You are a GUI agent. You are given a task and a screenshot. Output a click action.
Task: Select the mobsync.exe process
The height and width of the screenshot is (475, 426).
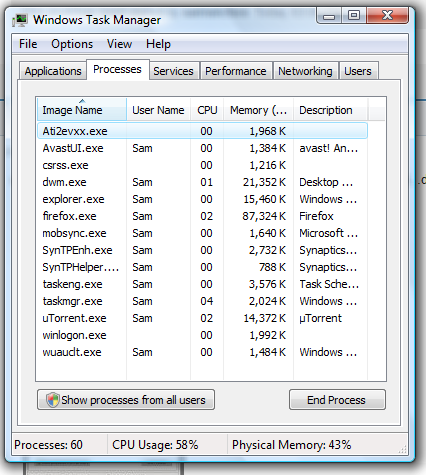click(x=202, y=233)
